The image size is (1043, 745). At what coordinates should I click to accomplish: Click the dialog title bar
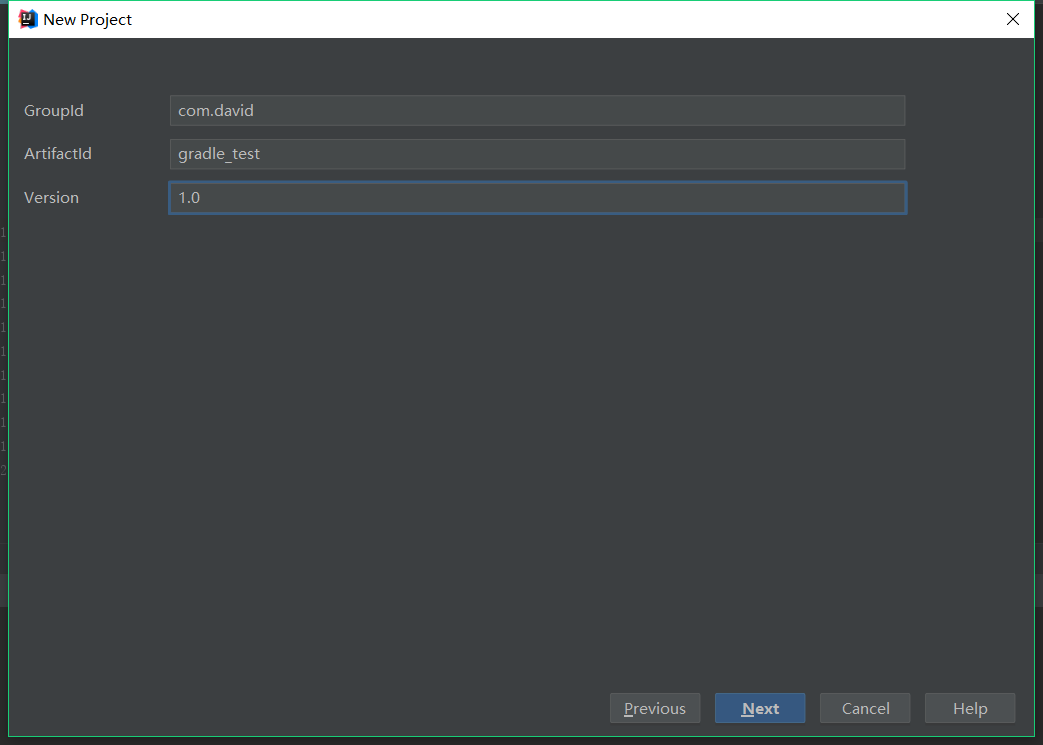point(500,18)
